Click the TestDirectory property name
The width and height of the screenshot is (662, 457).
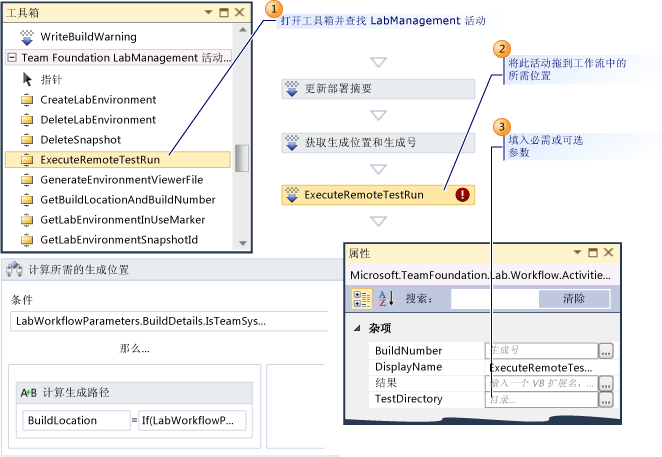pos(408,399)
